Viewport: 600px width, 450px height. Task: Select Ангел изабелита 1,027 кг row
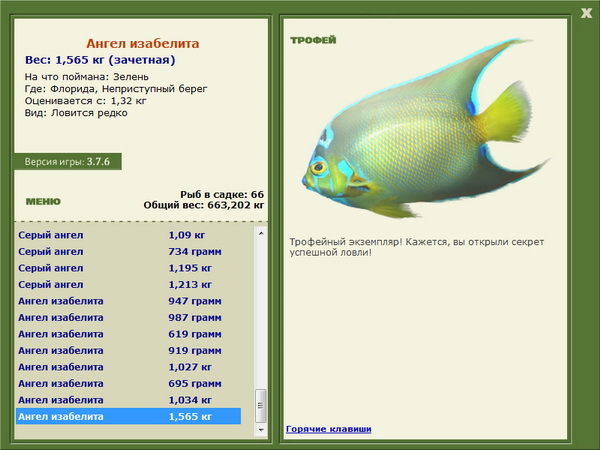(x=129, y=367)
